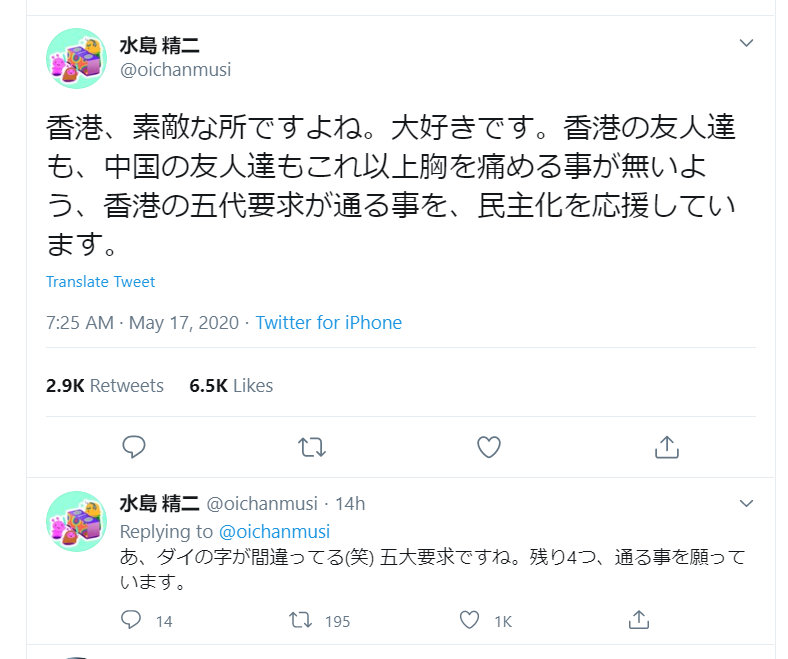Open the Twitter for iPhone source link
This screenshot has height=659, width=788.
tap(328, 323)
